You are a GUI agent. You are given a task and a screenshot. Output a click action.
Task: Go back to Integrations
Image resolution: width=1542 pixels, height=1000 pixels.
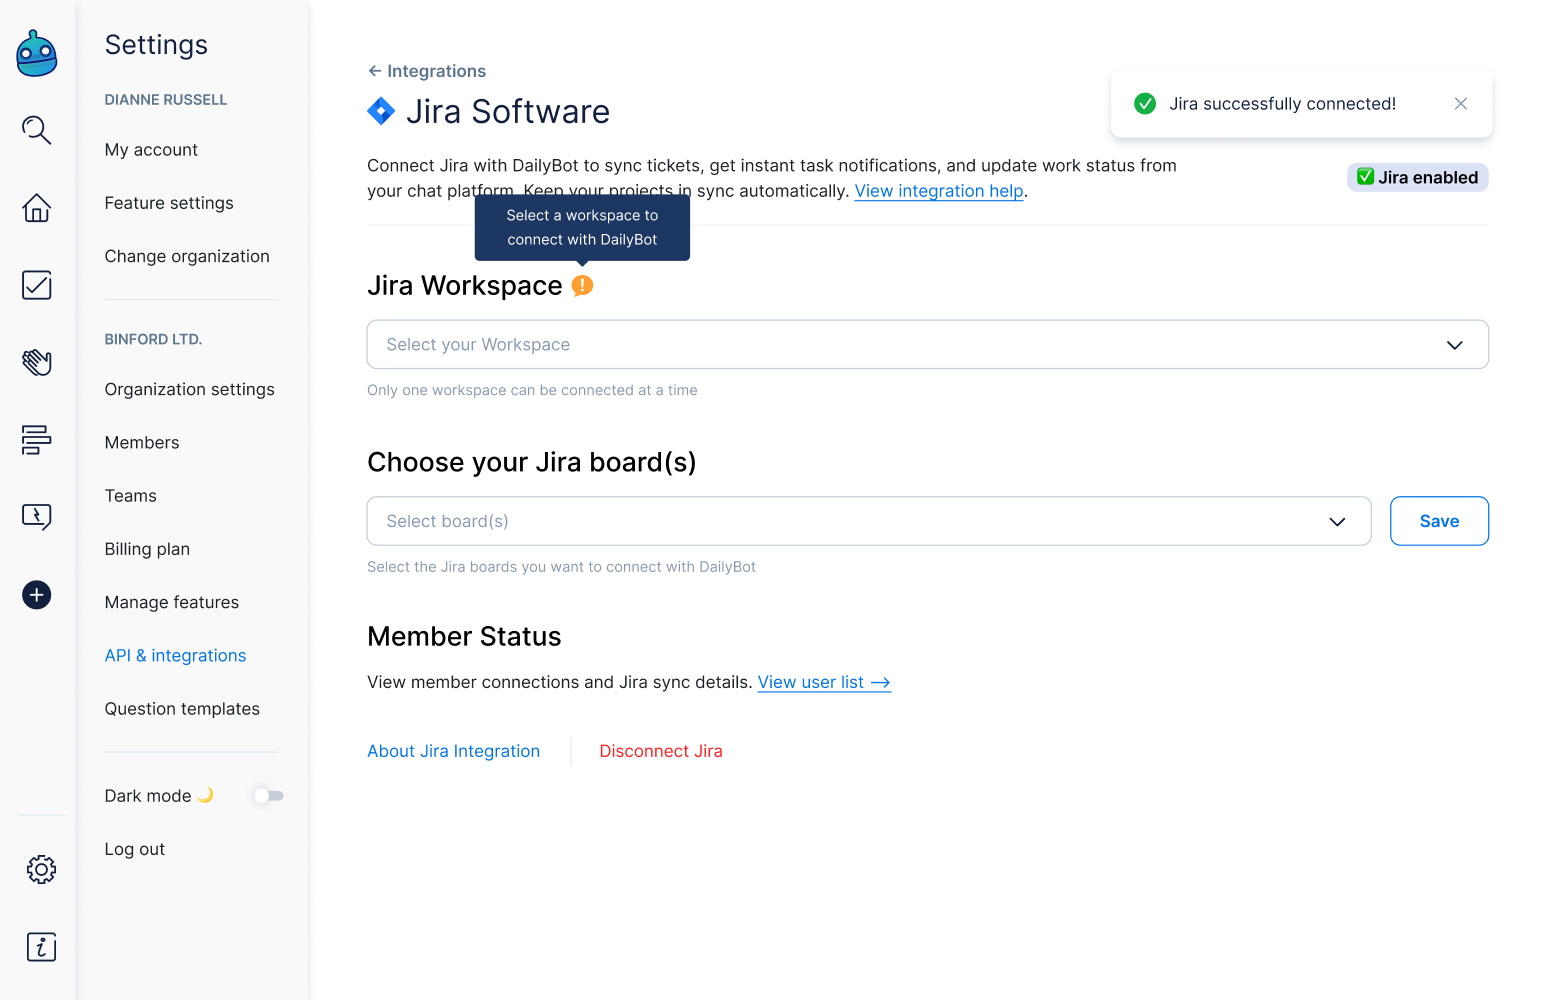tap(427, 71)
